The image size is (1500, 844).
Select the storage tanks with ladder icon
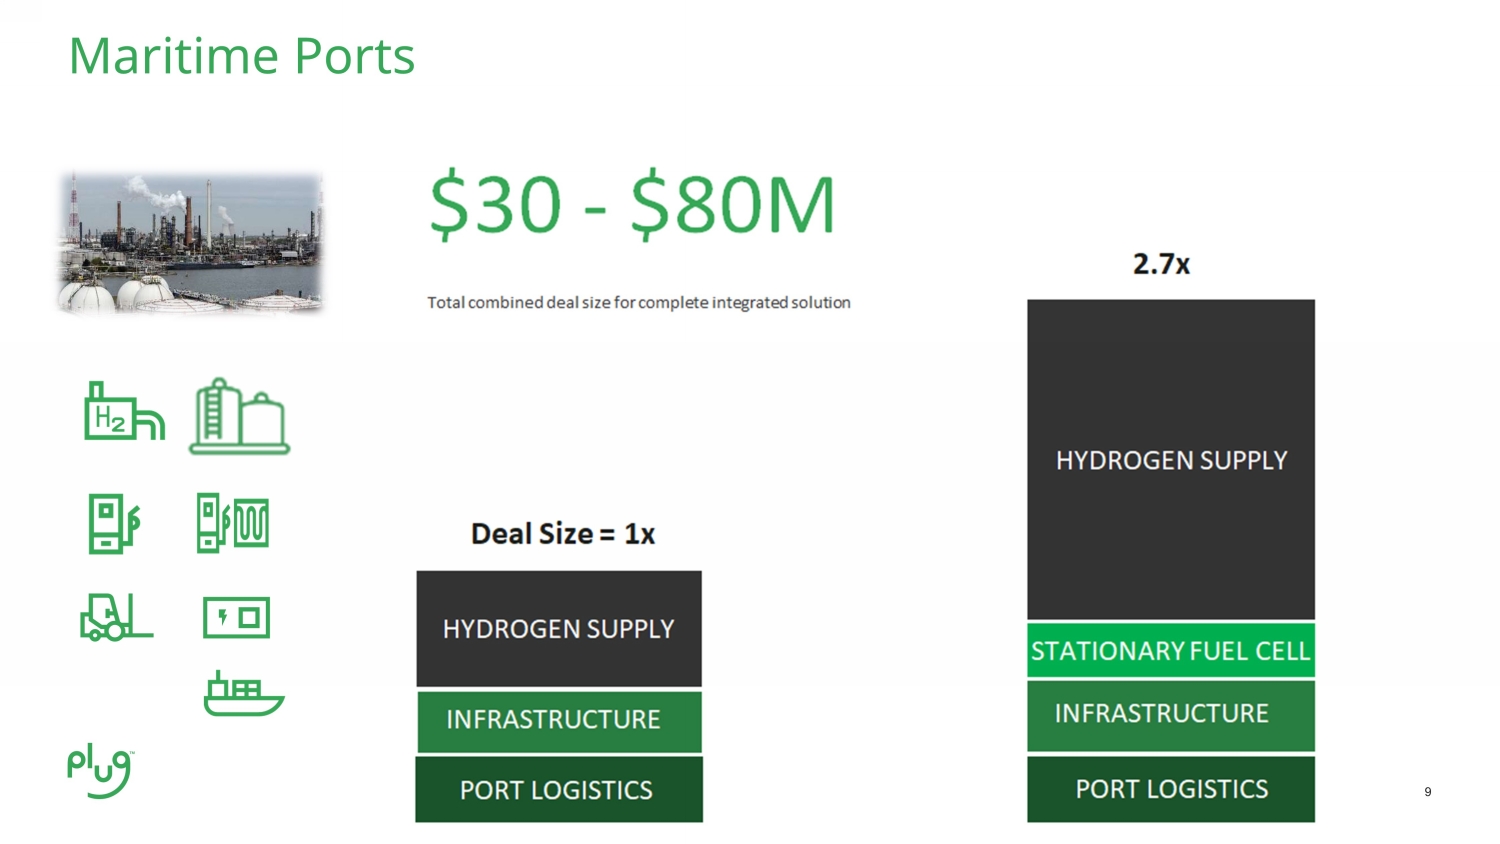click(x=240, y=416)
